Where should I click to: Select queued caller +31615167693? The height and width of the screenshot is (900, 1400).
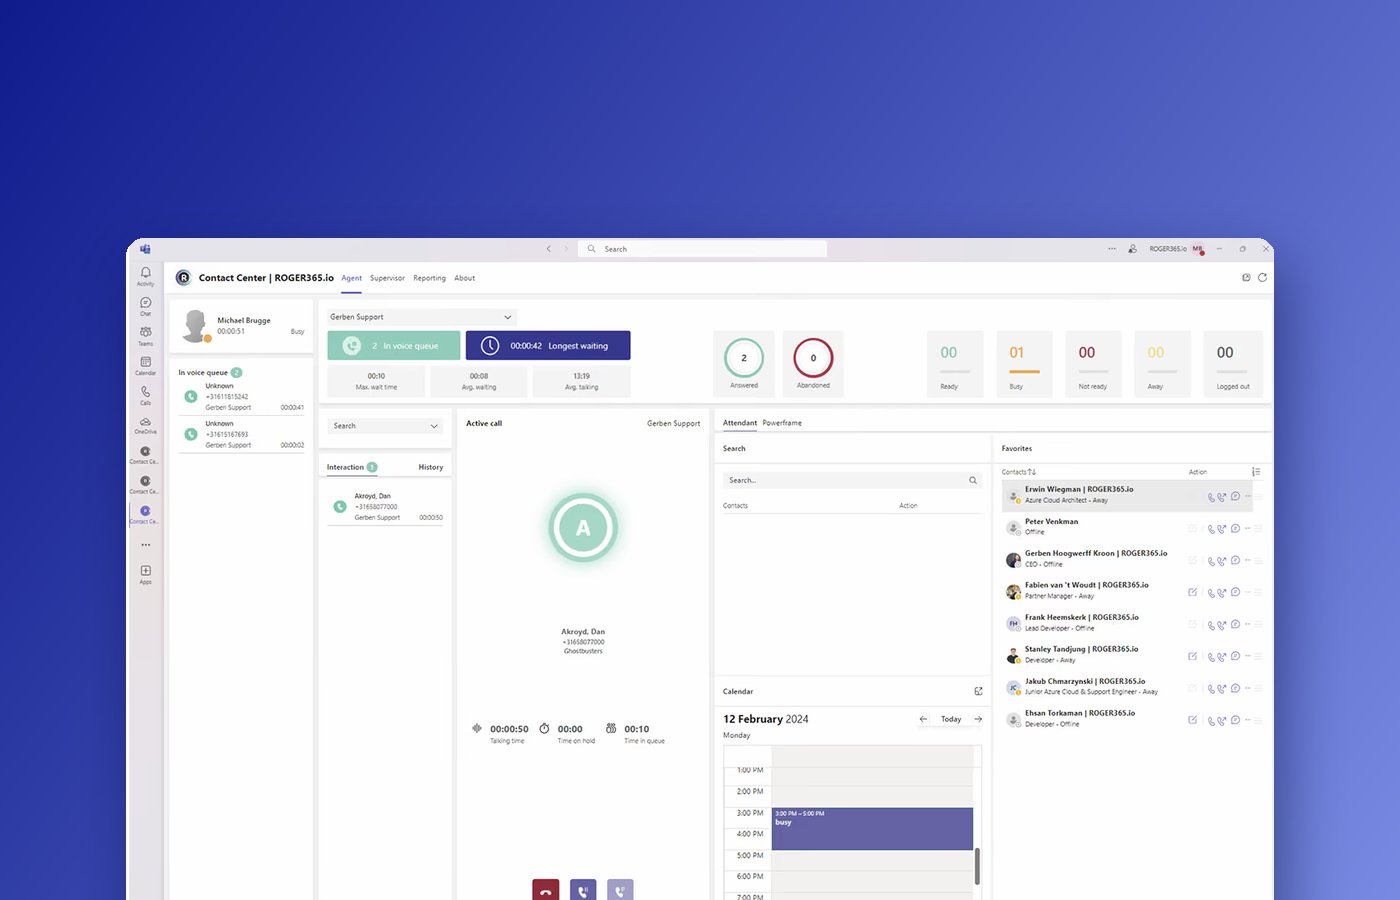[x=241, y=434]
